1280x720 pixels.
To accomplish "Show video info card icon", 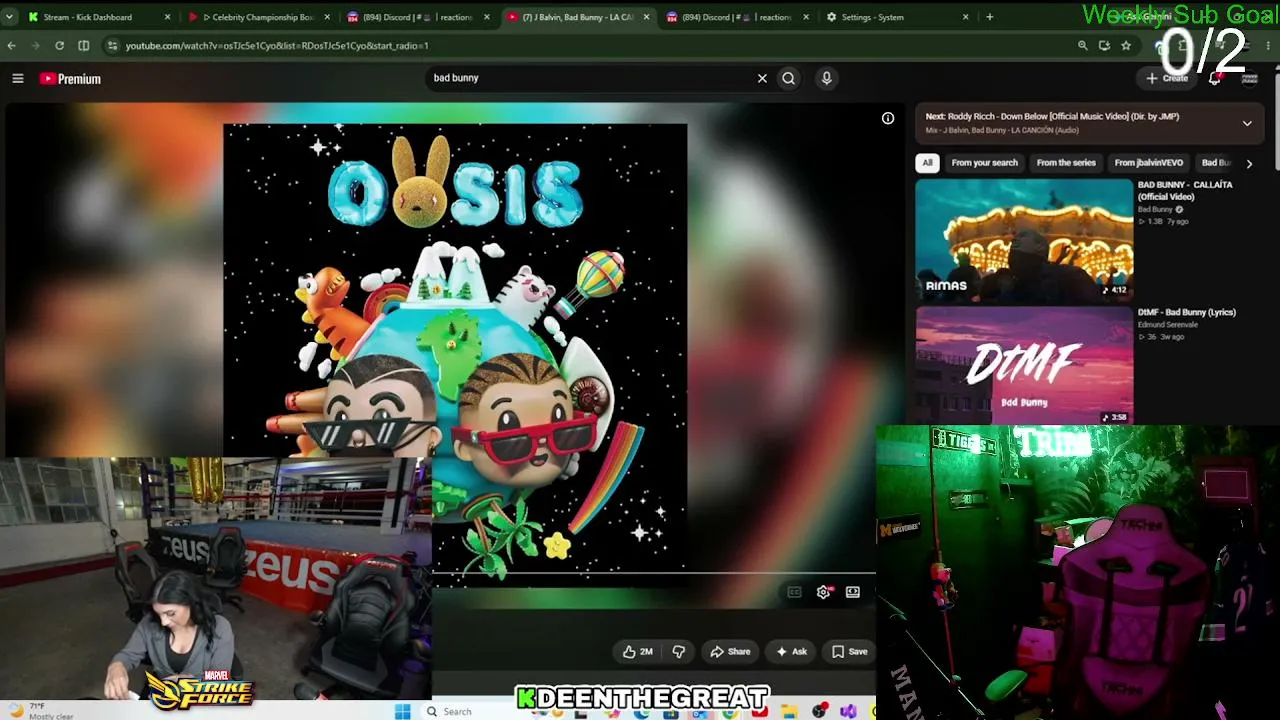I will click(888, 118).
